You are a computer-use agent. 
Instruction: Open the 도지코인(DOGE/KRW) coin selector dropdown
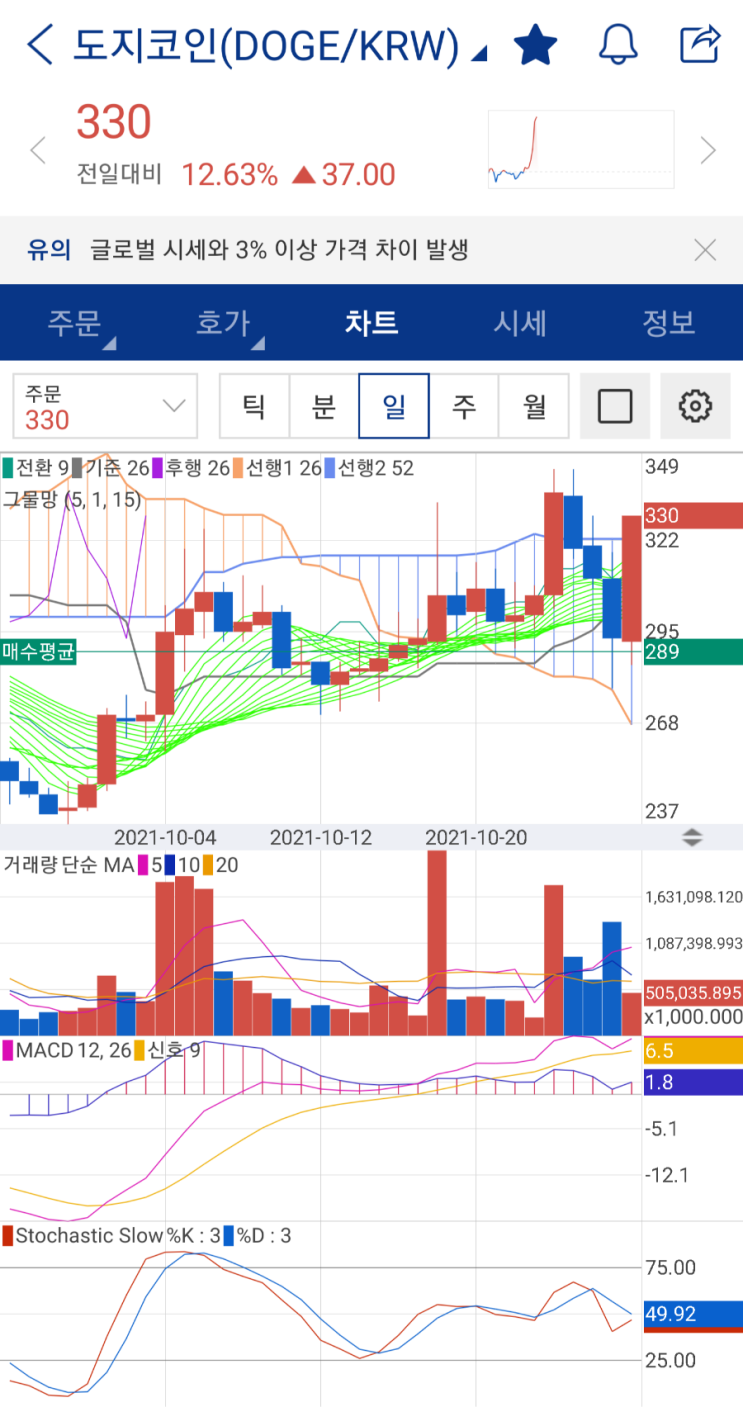(x=280, y=45)
